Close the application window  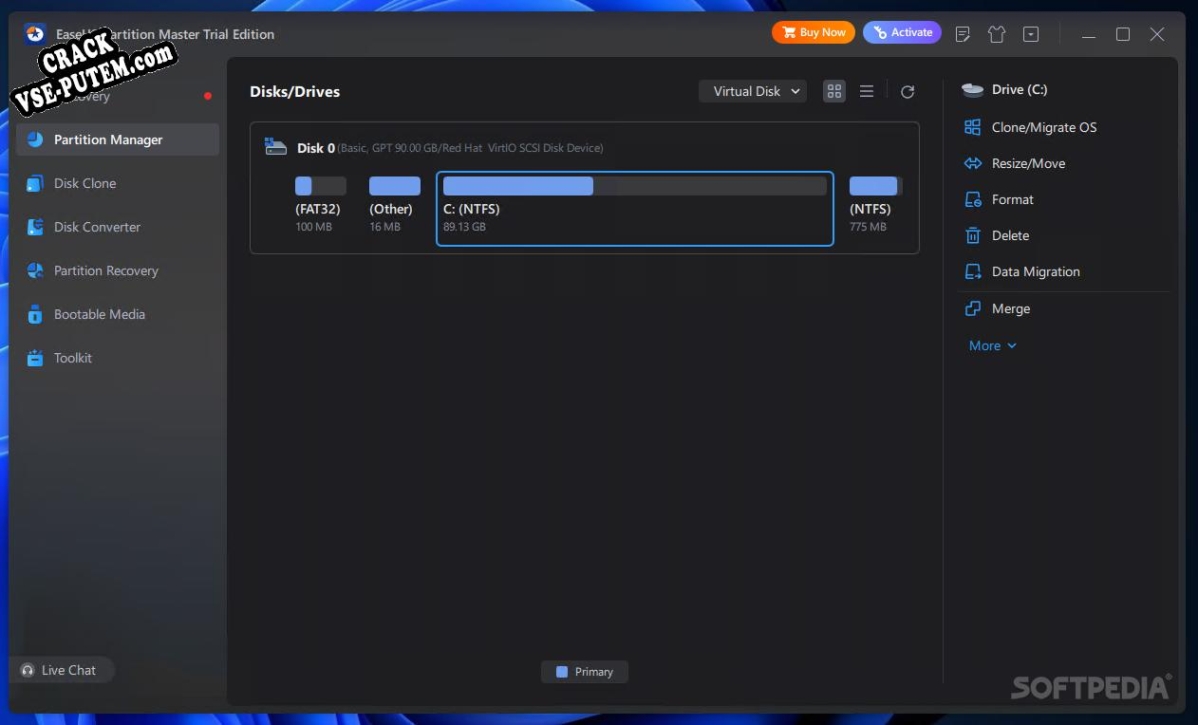(x=1157, y=34)
